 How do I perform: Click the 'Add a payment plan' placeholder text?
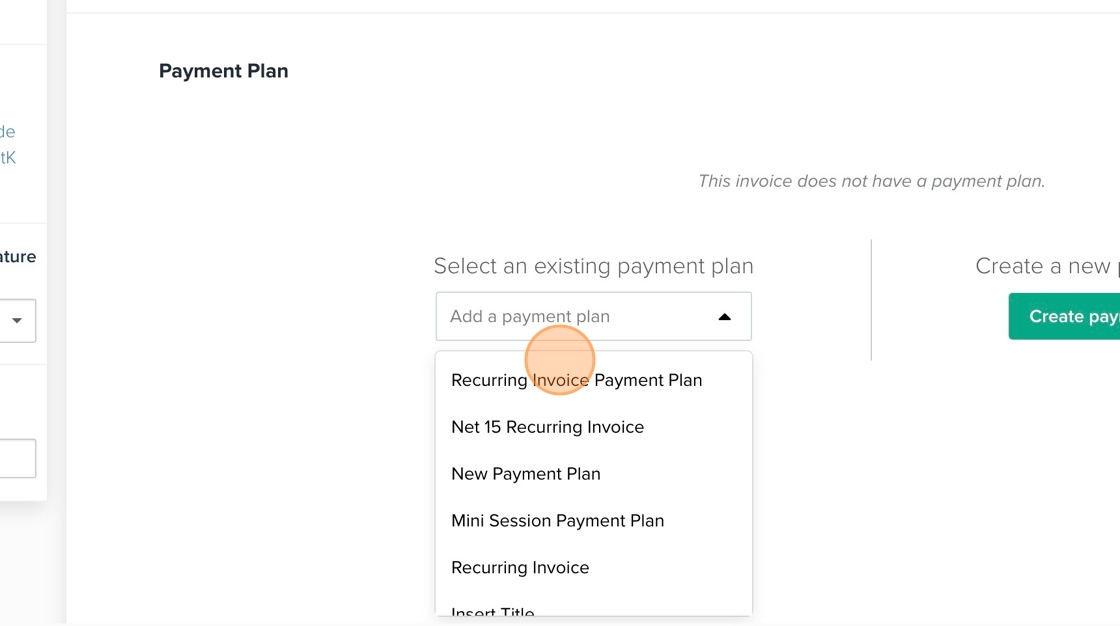(x=530, y=316)
